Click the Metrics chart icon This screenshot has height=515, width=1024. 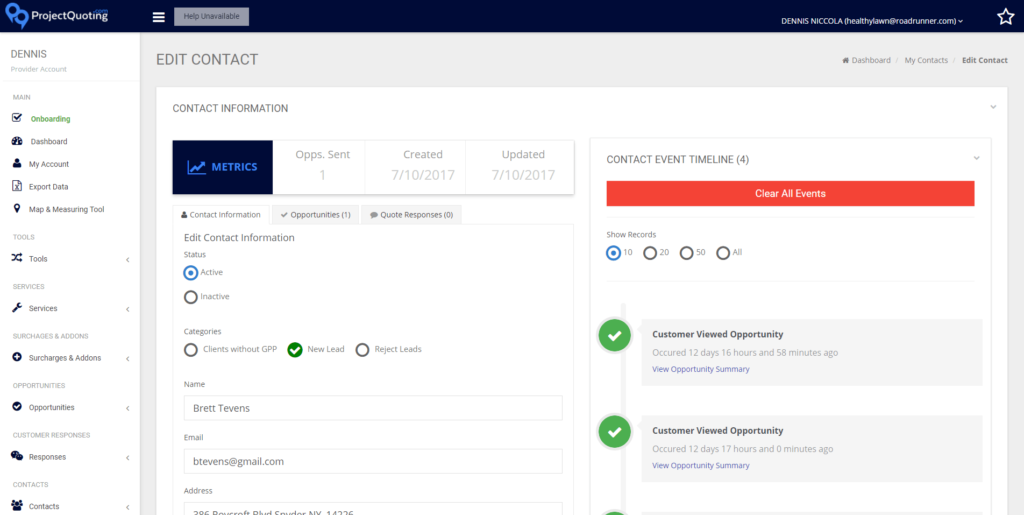pos(197,167)
